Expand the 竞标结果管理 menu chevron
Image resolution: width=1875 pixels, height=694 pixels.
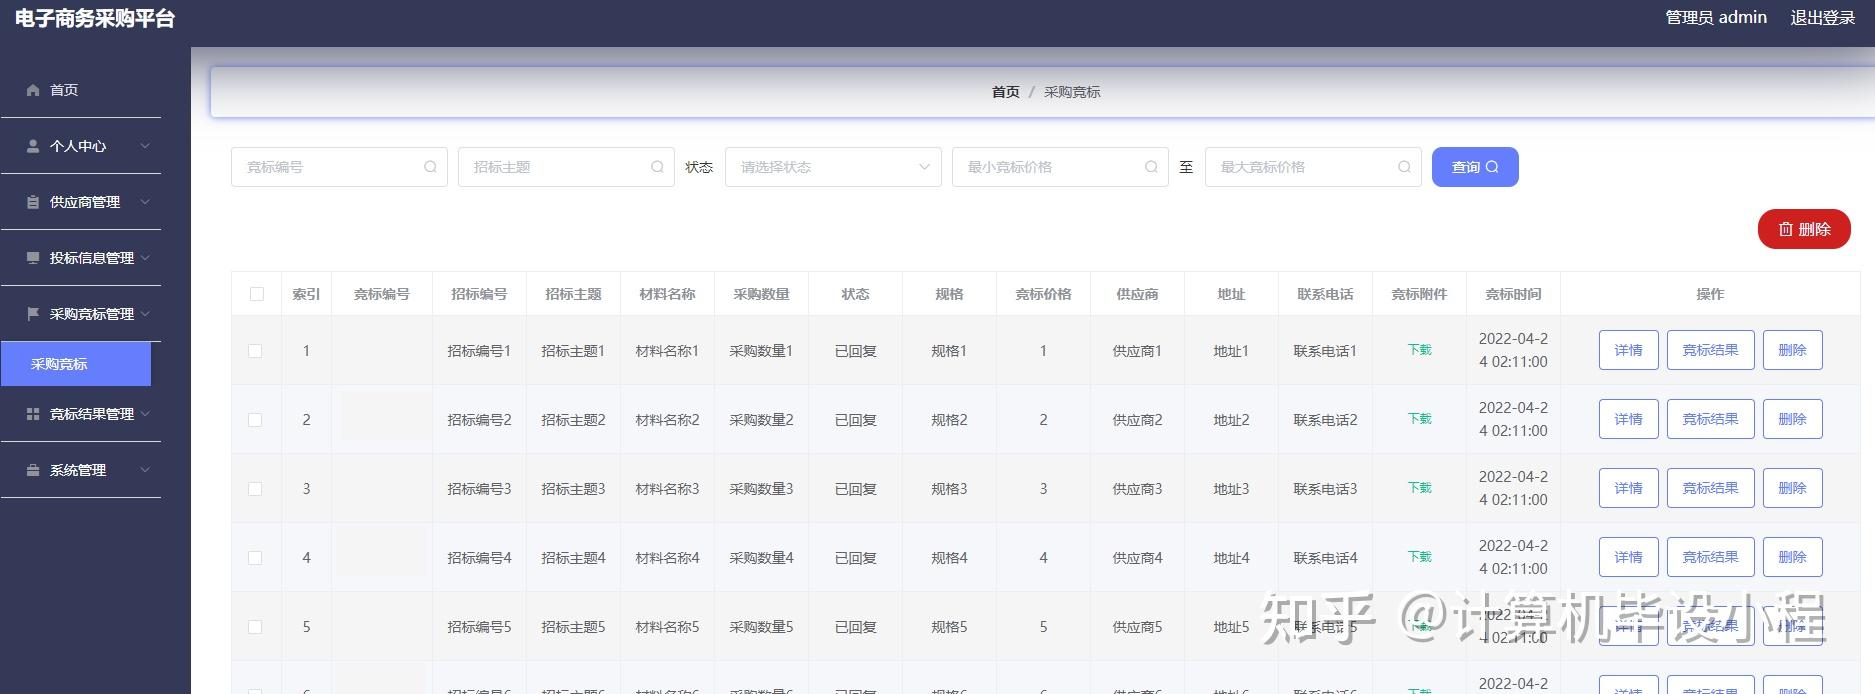pyautogui.click(x=145, y=414)
